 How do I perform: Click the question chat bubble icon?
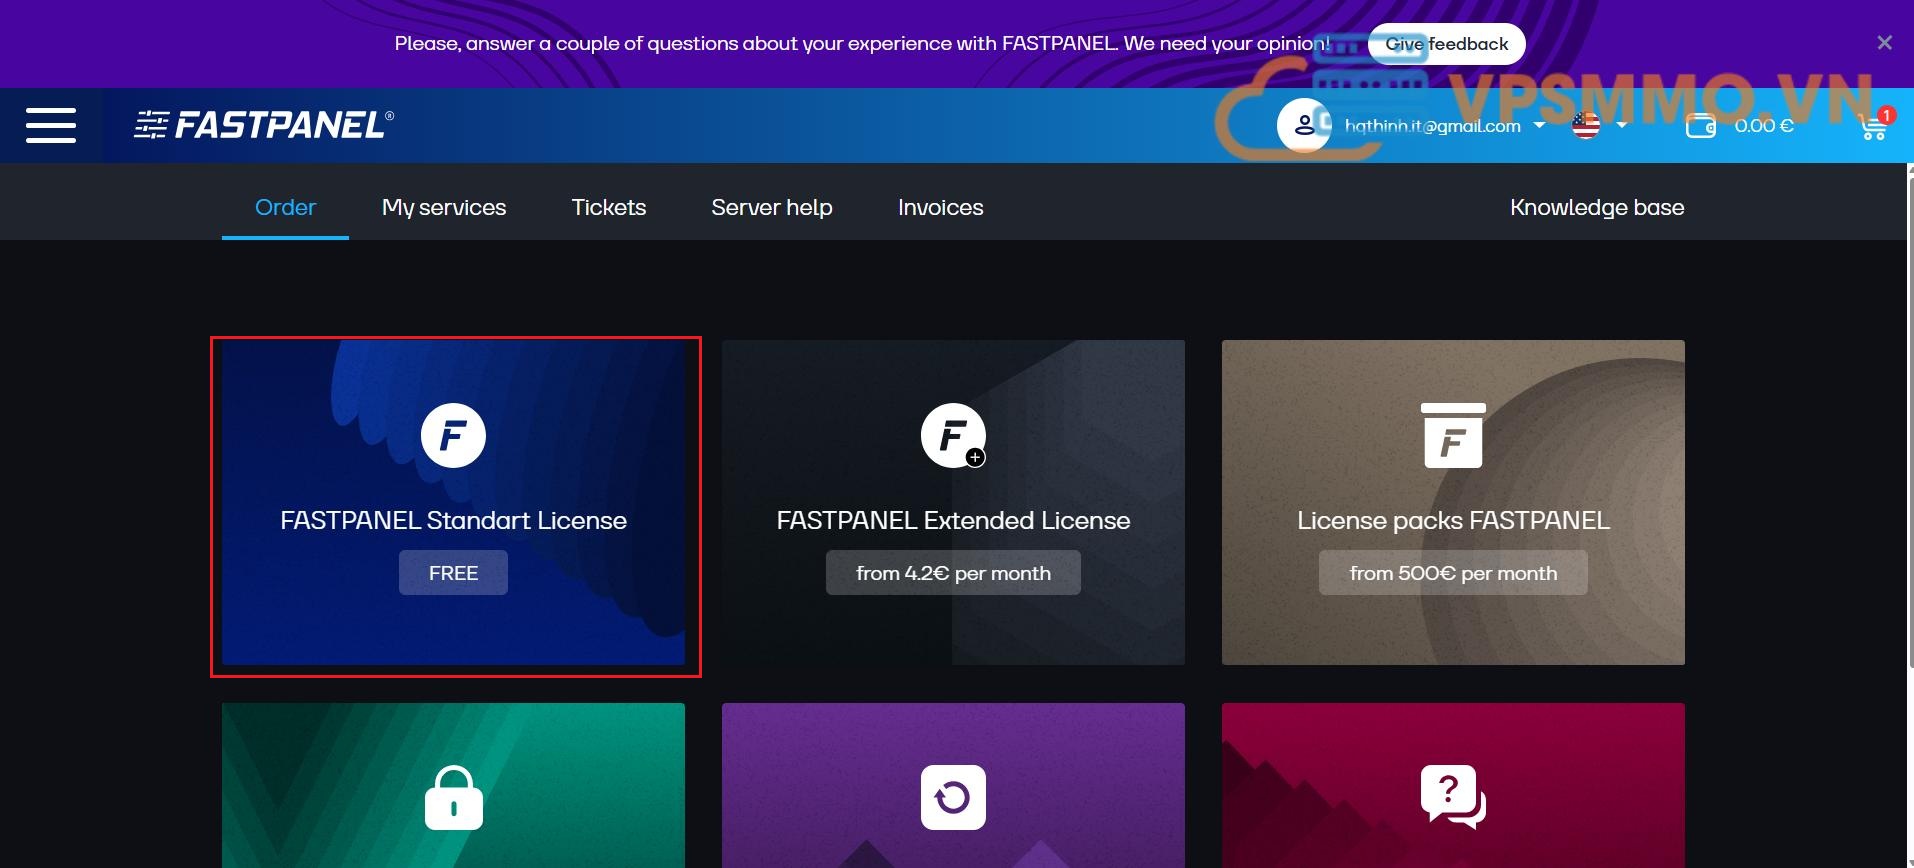pyautogui.click(x=1452, y=797)
